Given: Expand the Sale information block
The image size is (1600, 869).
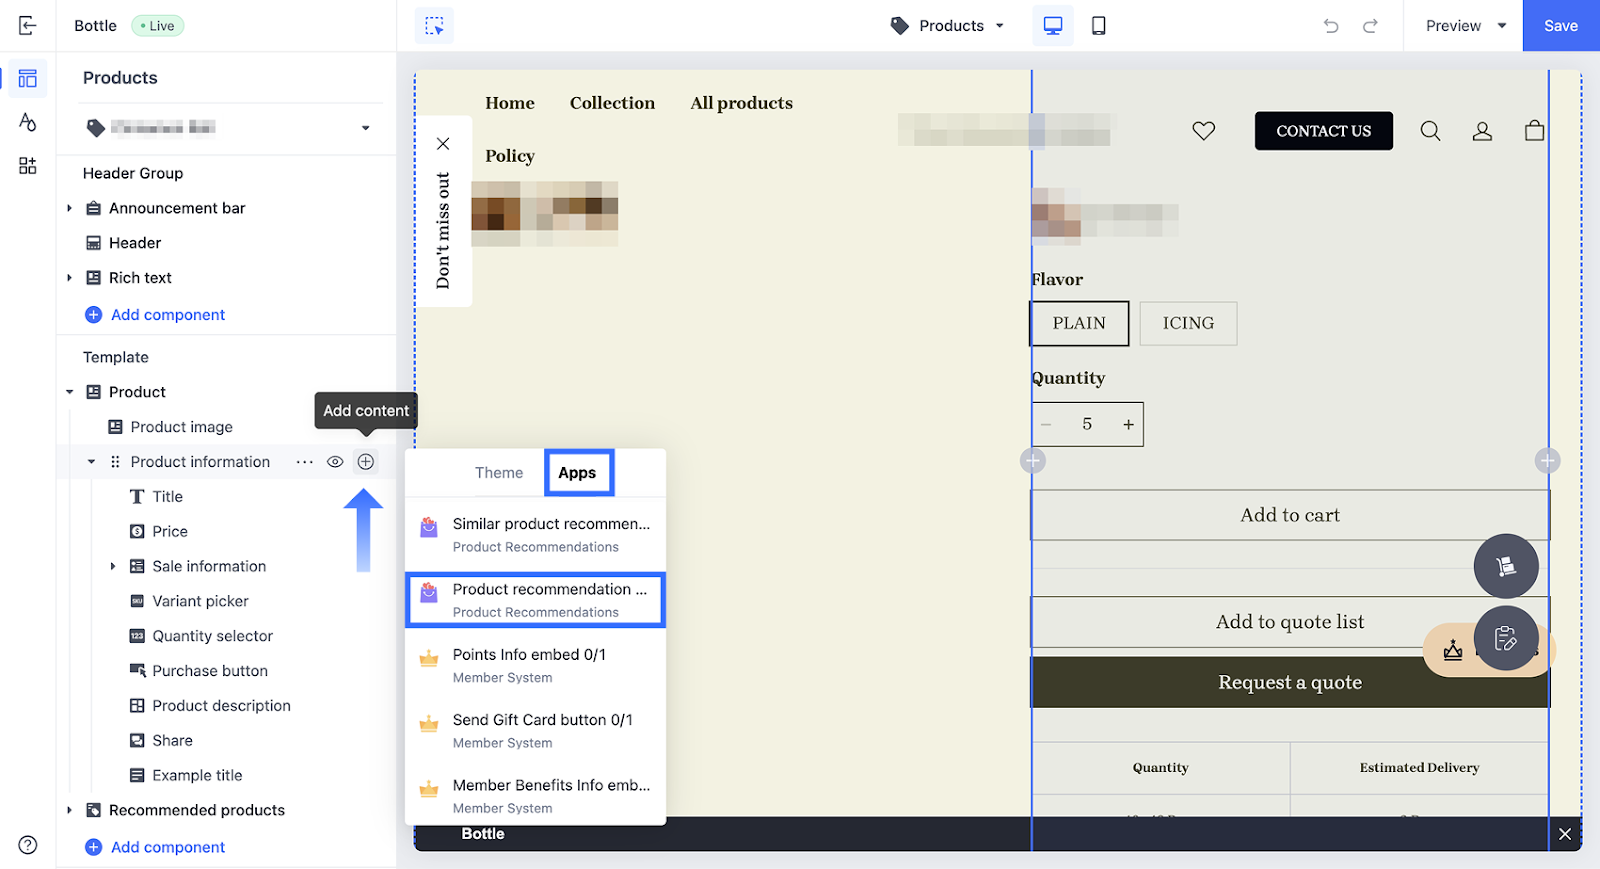Looking at the screenshot, I should pos(113,566).
